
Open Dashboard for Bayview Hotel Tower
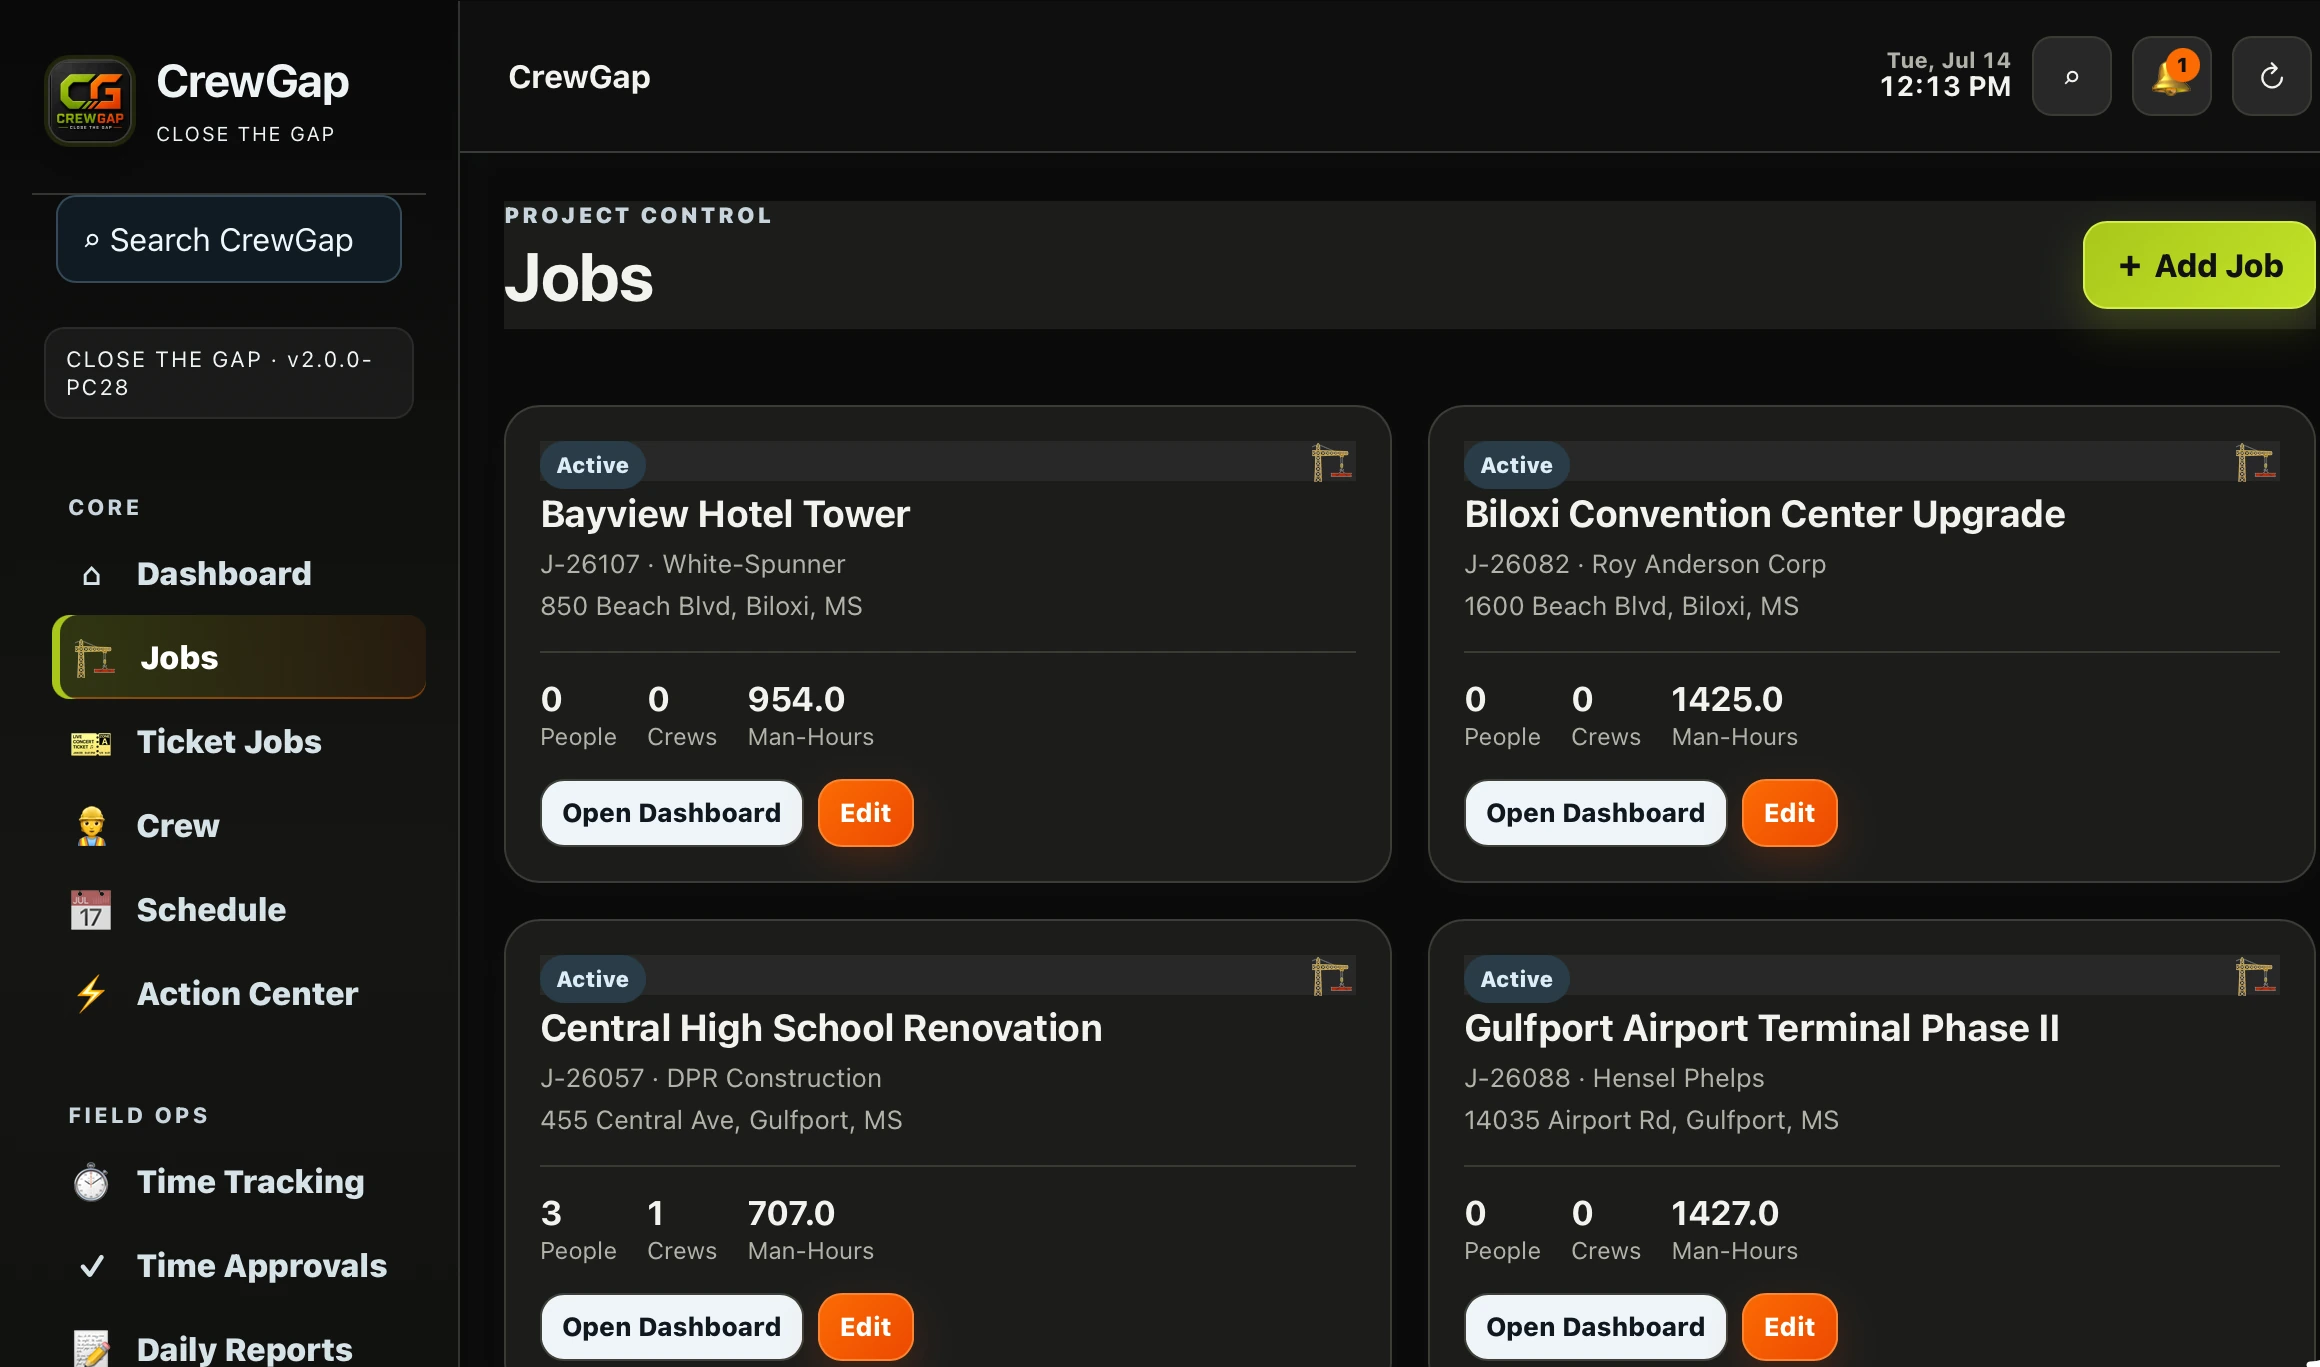click(671, 813)
